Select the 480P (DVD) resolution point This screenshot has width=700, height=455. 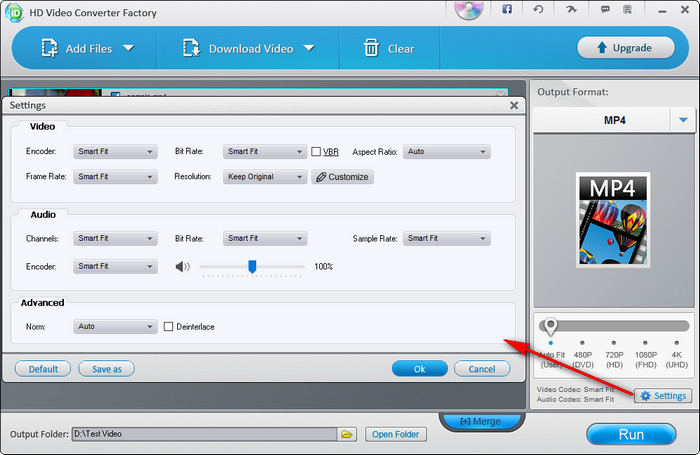click(582, 343)
